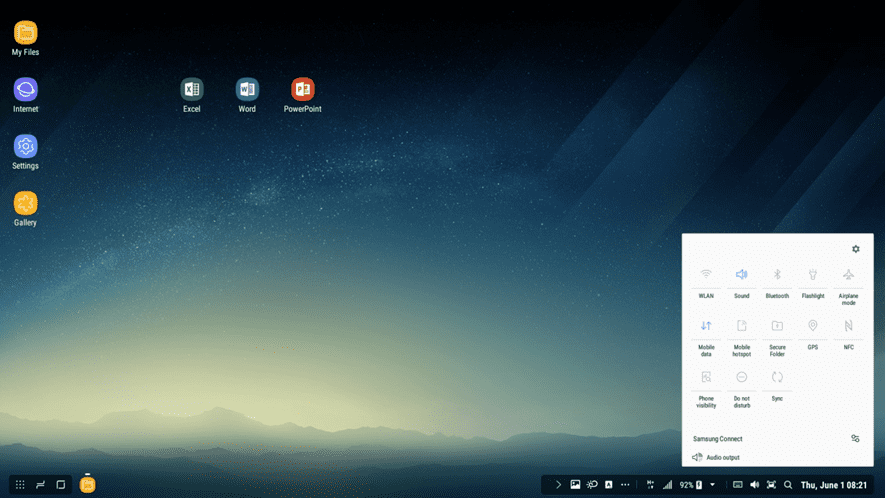Open quick panel settings gear
Viewport: 886px width, 498px height.
[855, 249]
